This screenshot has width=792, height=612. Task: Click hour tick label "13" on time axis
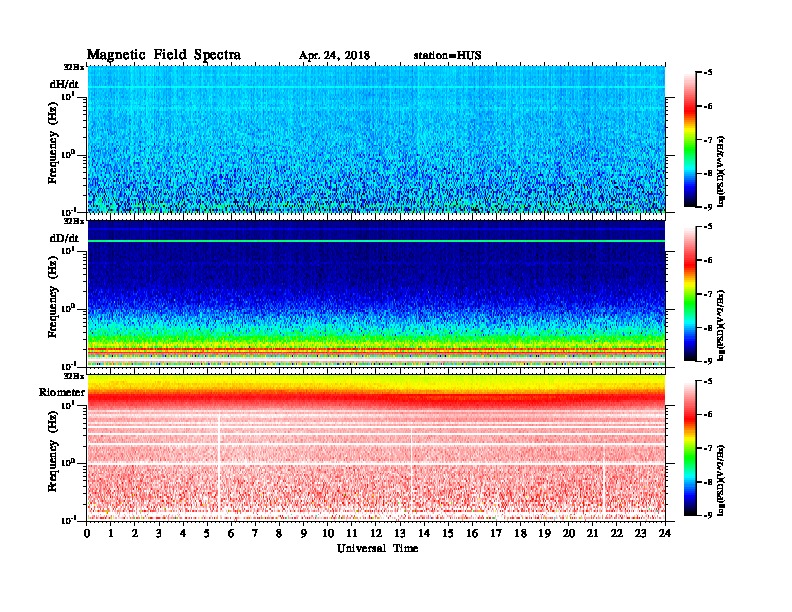coord(400,533)
